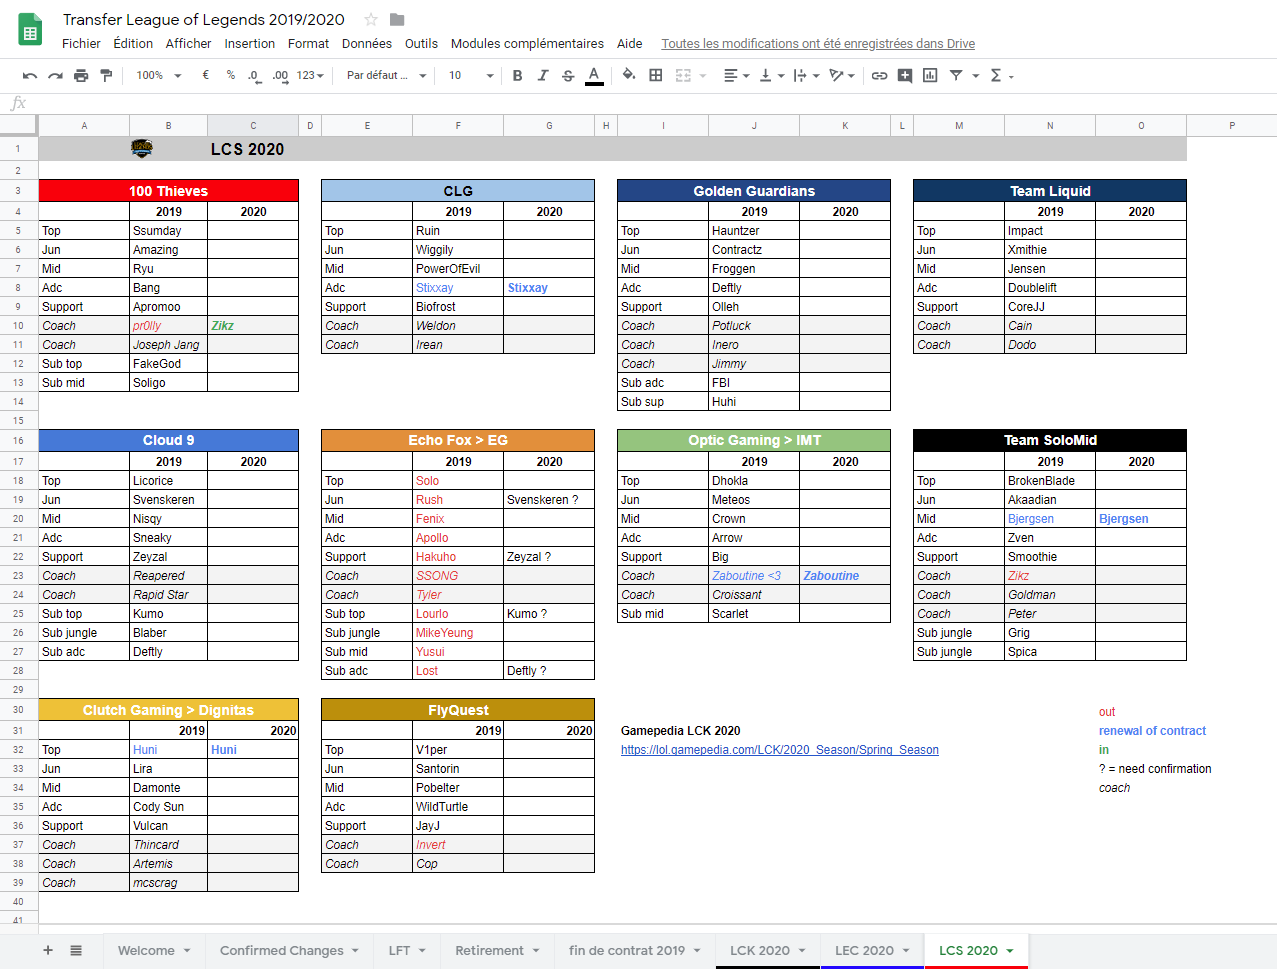1277x969 pixels.
Task: Open the Format menu
Action: click(308, 44)
